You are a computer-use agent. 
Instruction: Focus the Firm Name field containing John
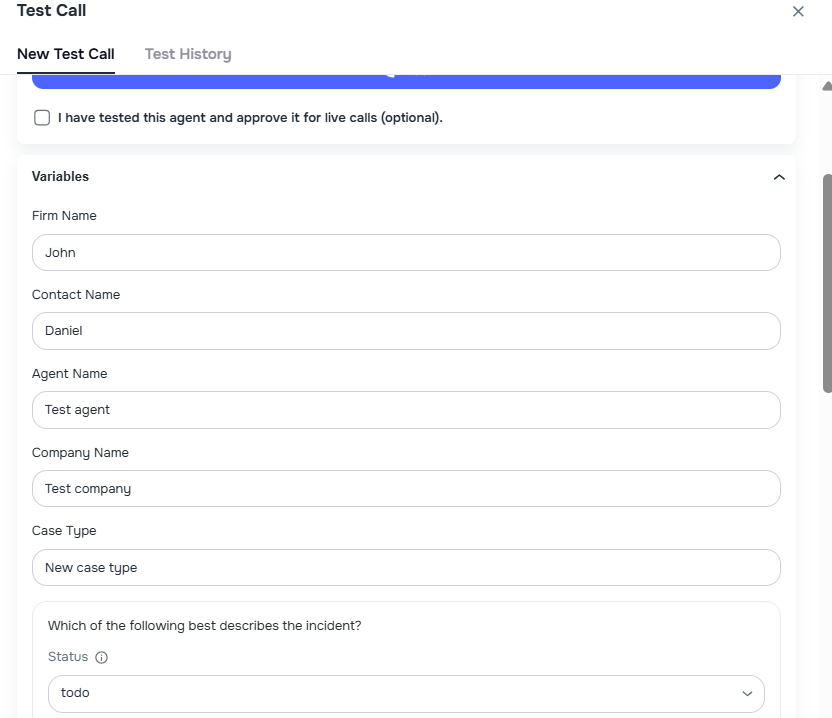406,252
